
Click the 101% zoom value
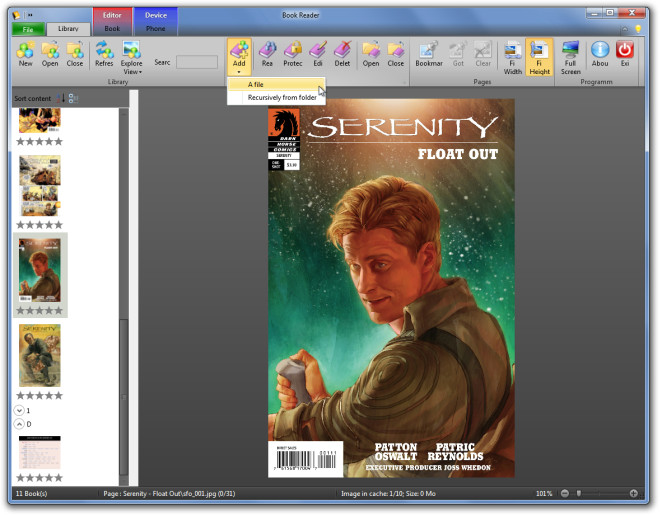pyautogui.click(x=544, y=493)
